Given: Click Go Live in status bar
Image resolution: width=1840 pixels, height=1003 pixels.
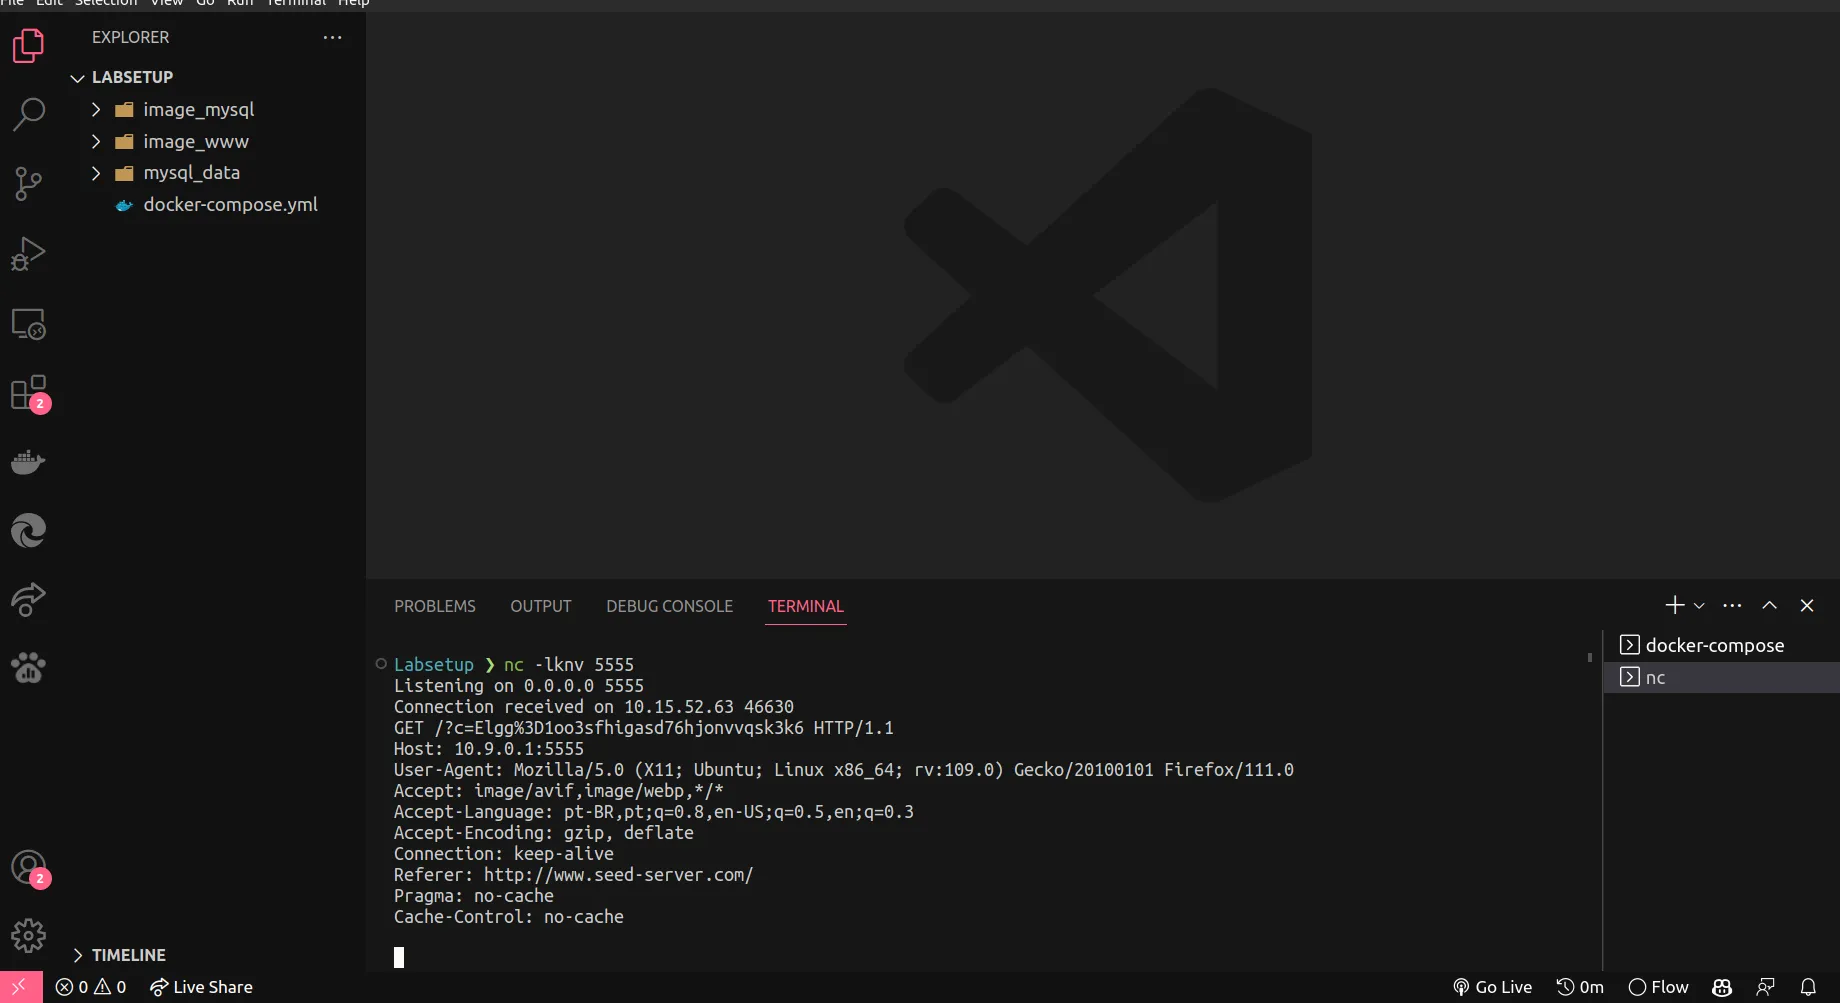Looking at the screenshot, I should tap(1492, 987).
